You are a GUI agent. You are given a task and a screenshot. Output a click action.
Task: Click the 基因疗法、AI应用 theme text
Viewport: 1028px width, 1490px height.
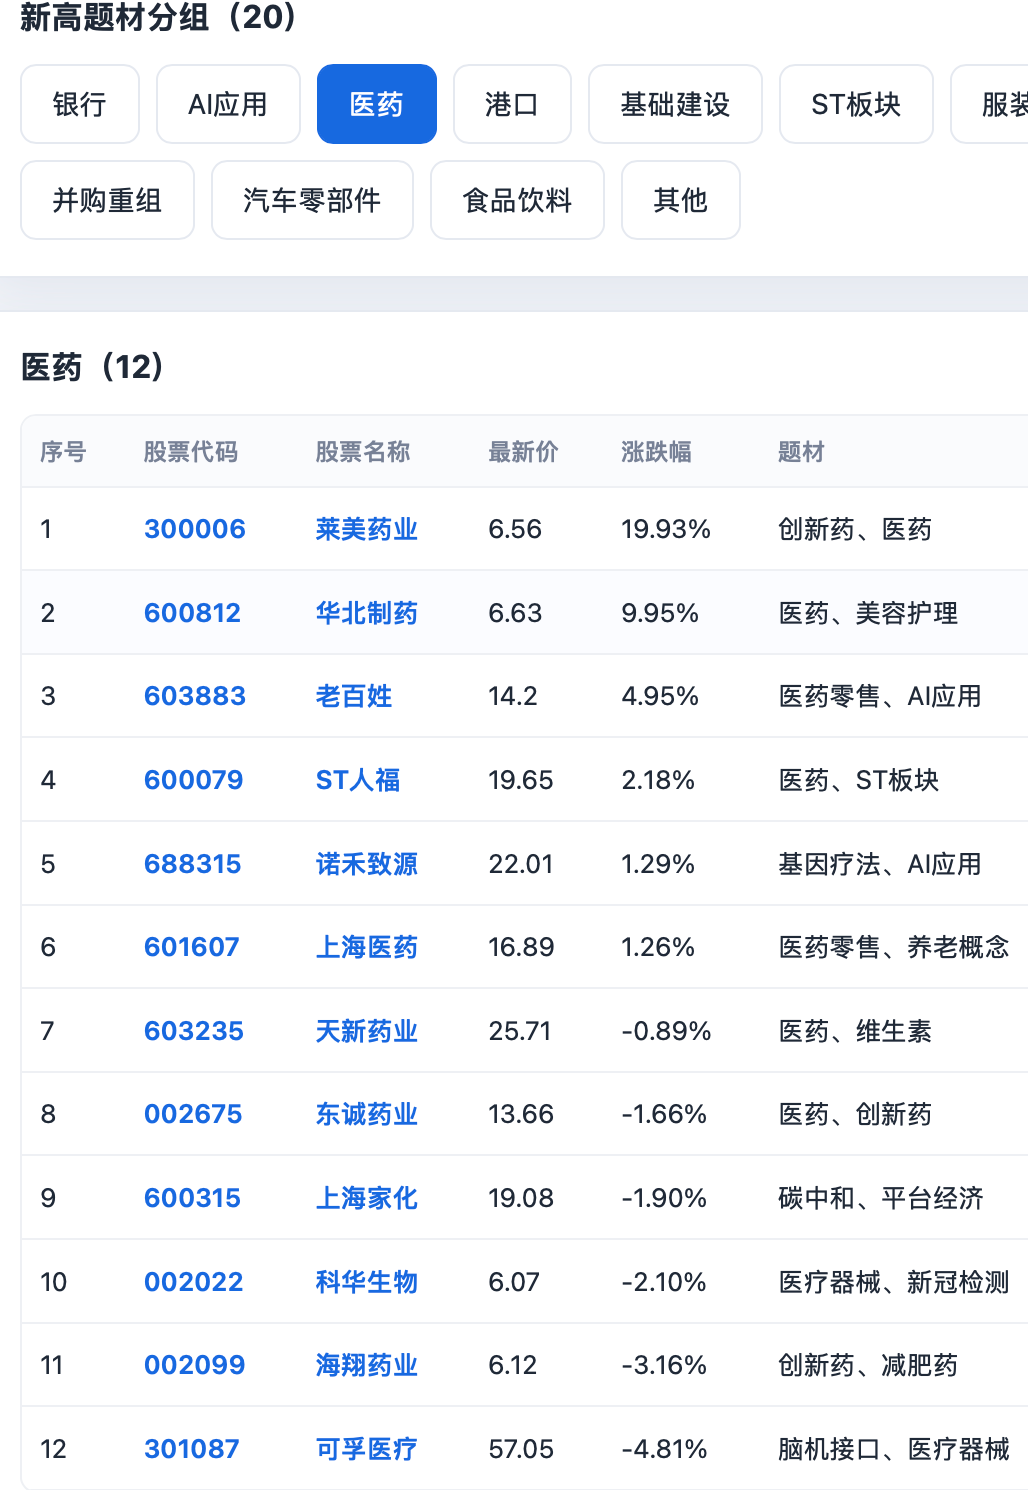point(880,864)
